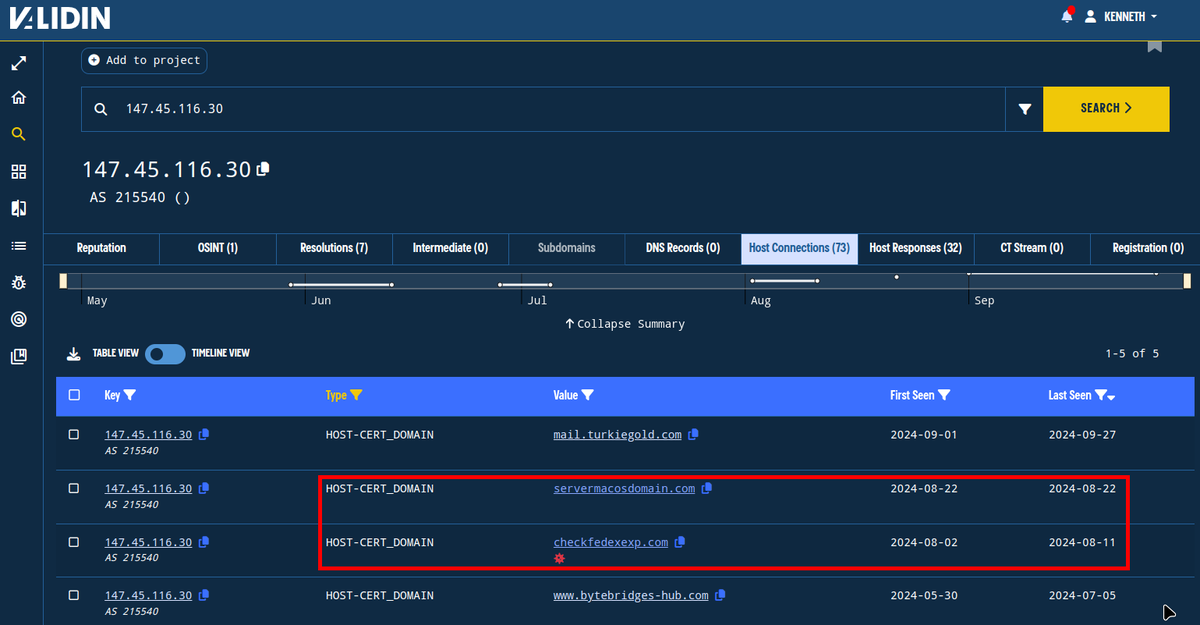Click the left timeline range handle
Screen dimensions: 1200x625
(x=63, y=281)
